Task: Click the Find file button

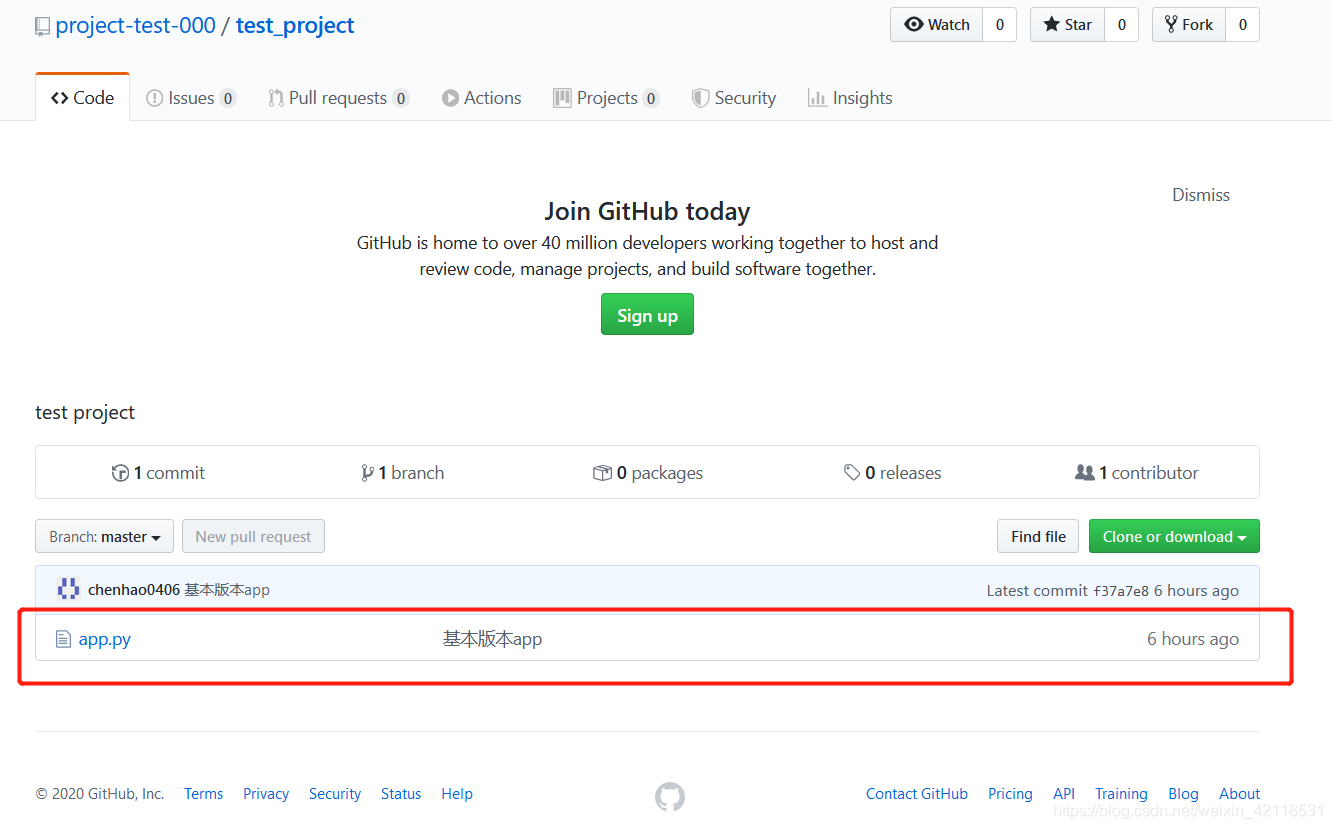Action: click(x=1038, y=537)
